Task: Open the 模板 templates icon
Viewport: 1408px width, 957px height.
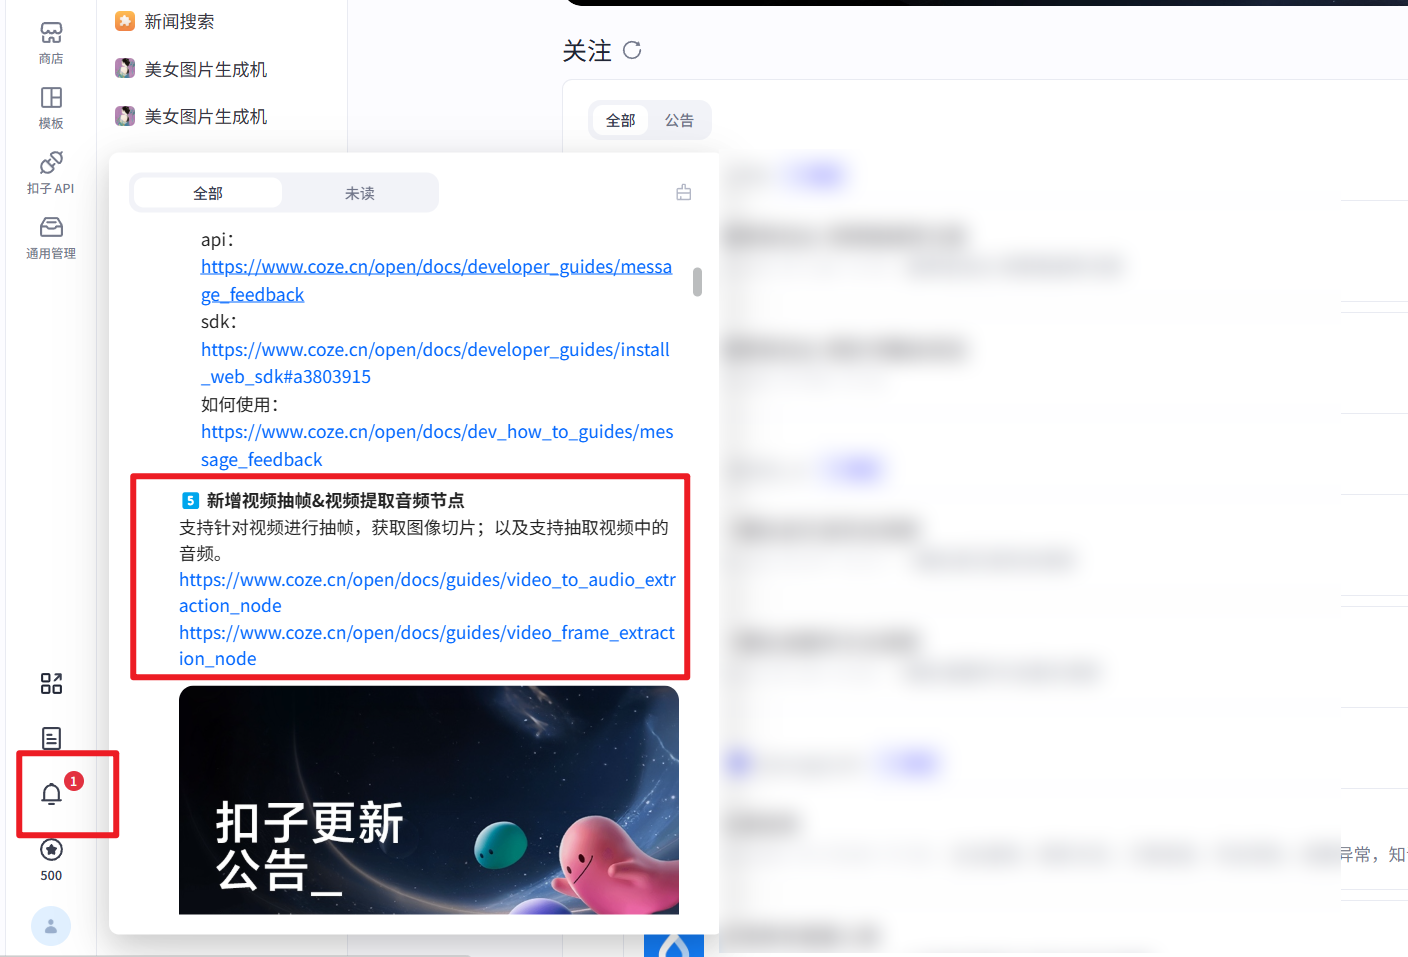Action: 51,108
